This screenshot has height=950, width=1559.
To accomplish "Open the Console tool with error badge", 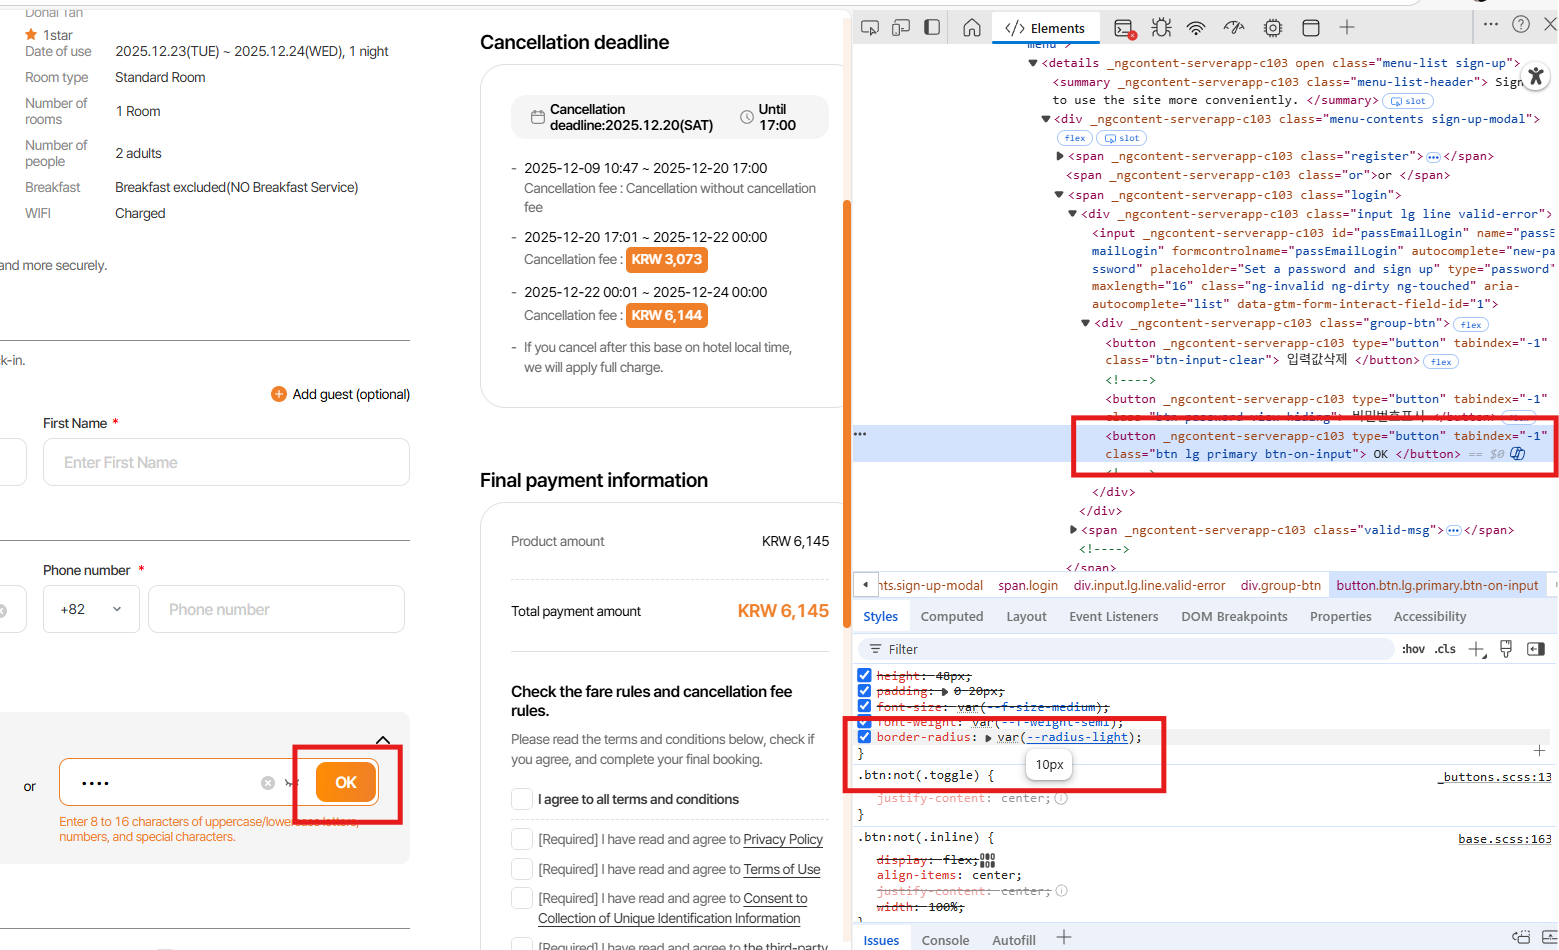I will pyautogui.click(x=1124, y=28).
